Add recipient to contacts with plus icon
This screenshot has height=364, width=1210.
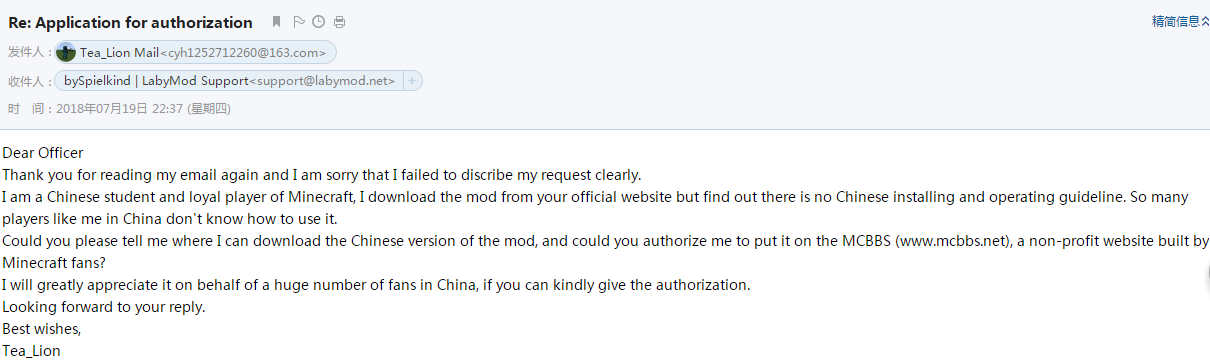[x=412, y=81]
